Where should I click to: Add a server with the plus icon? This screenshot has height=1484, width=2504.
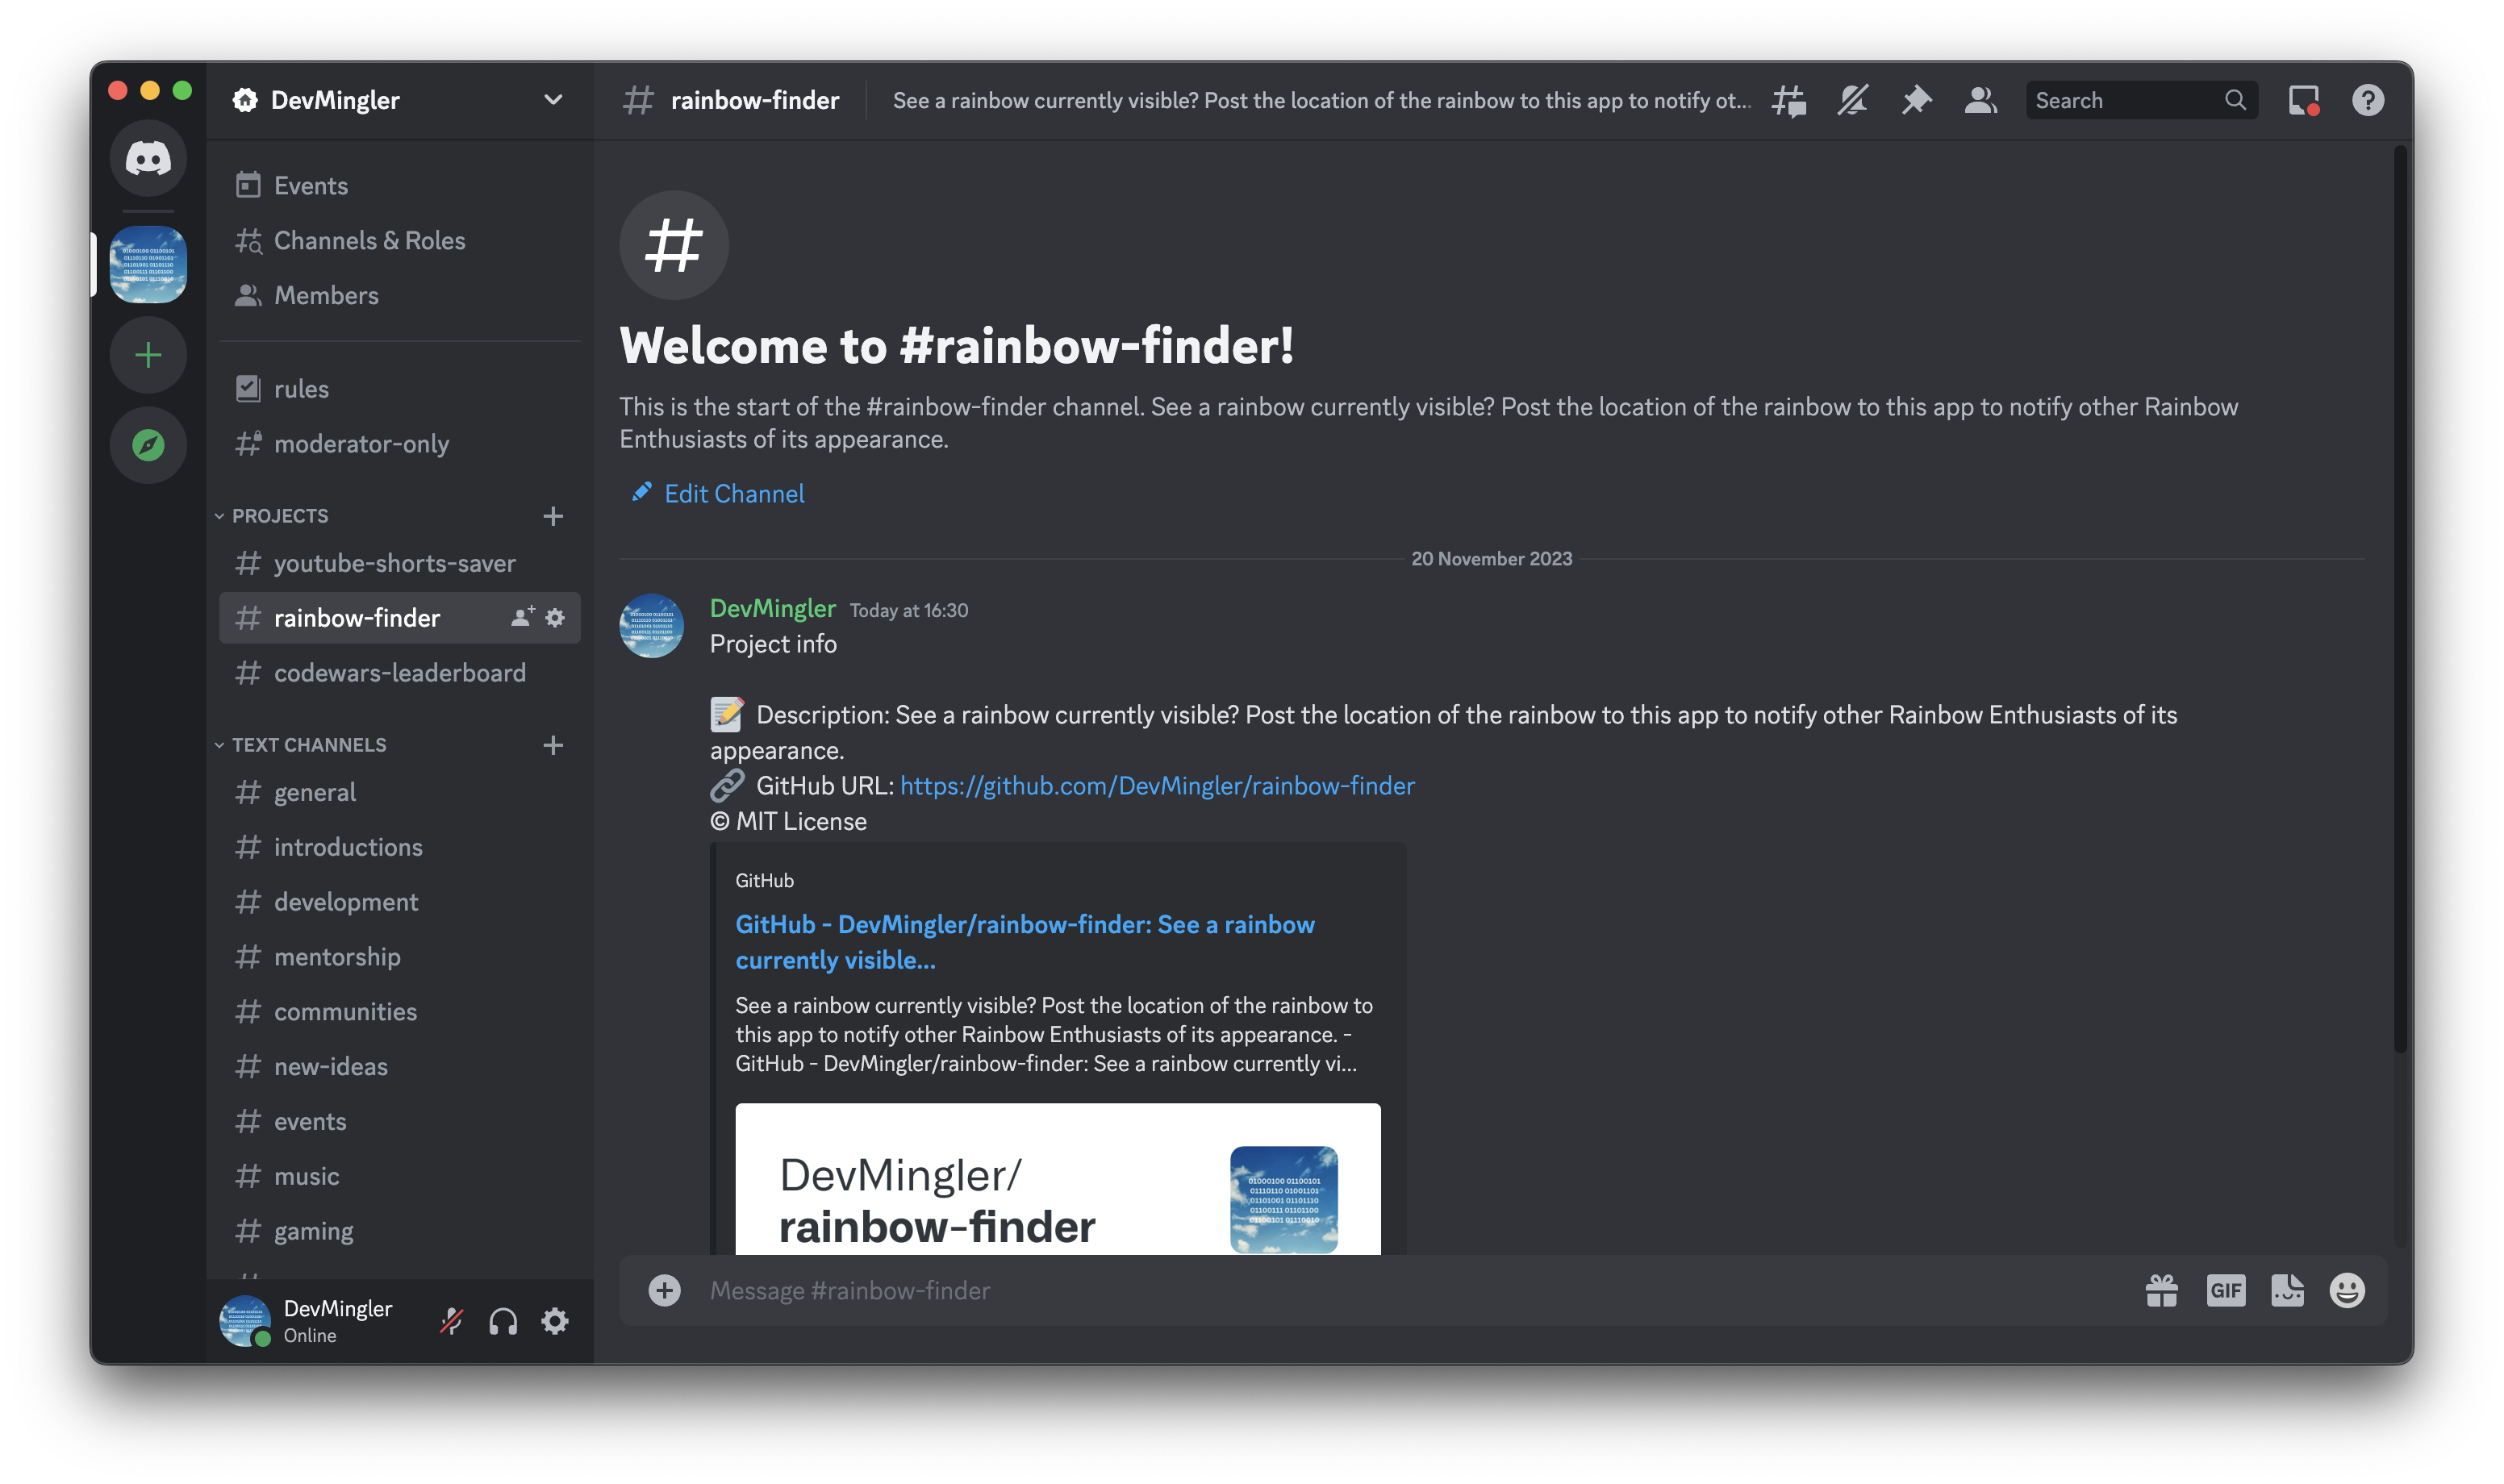[x=148, y=355]
